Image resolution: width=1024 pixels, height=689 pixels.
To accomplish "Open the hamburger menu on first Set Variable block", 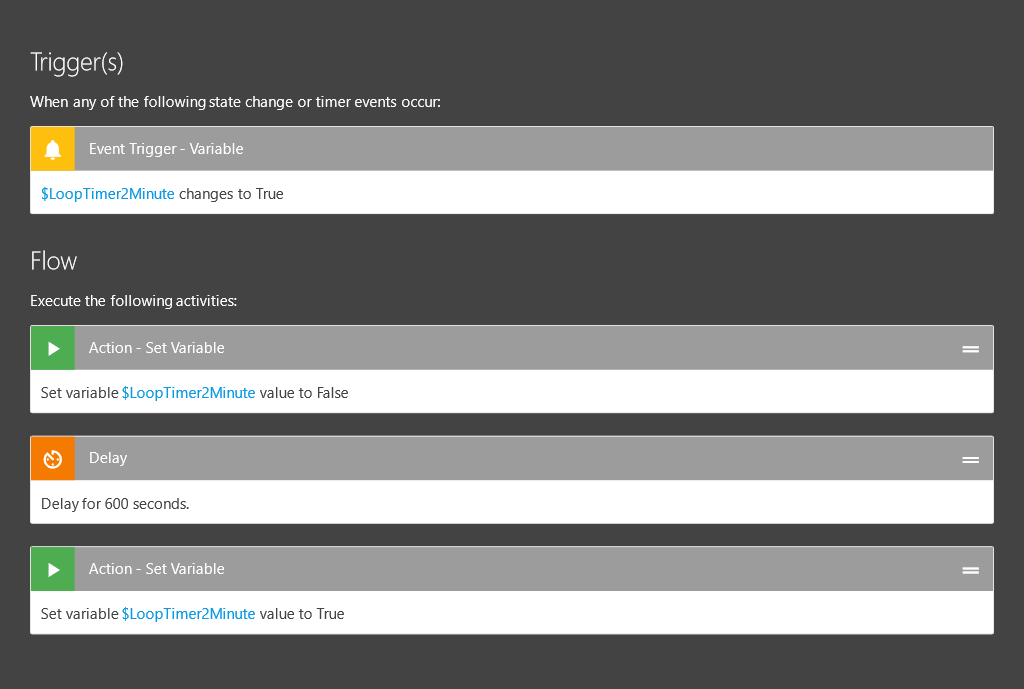I will (x=969, y=348).
